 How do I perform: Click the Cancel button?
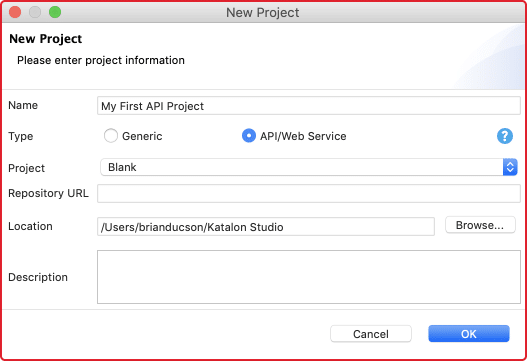(x=371, y=334)
